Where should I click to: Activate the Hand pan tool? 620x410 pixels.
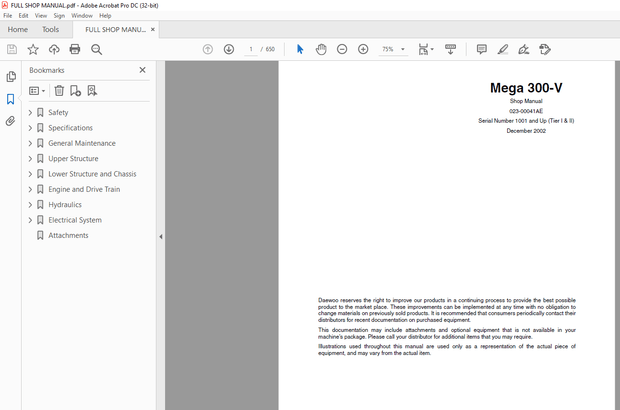pos(321,49)
